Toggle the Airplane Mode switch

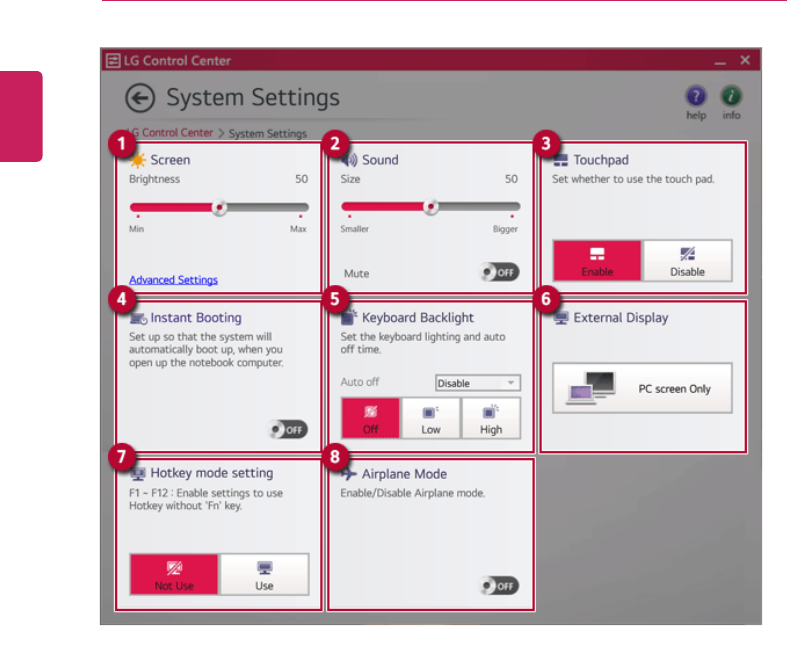499,585
